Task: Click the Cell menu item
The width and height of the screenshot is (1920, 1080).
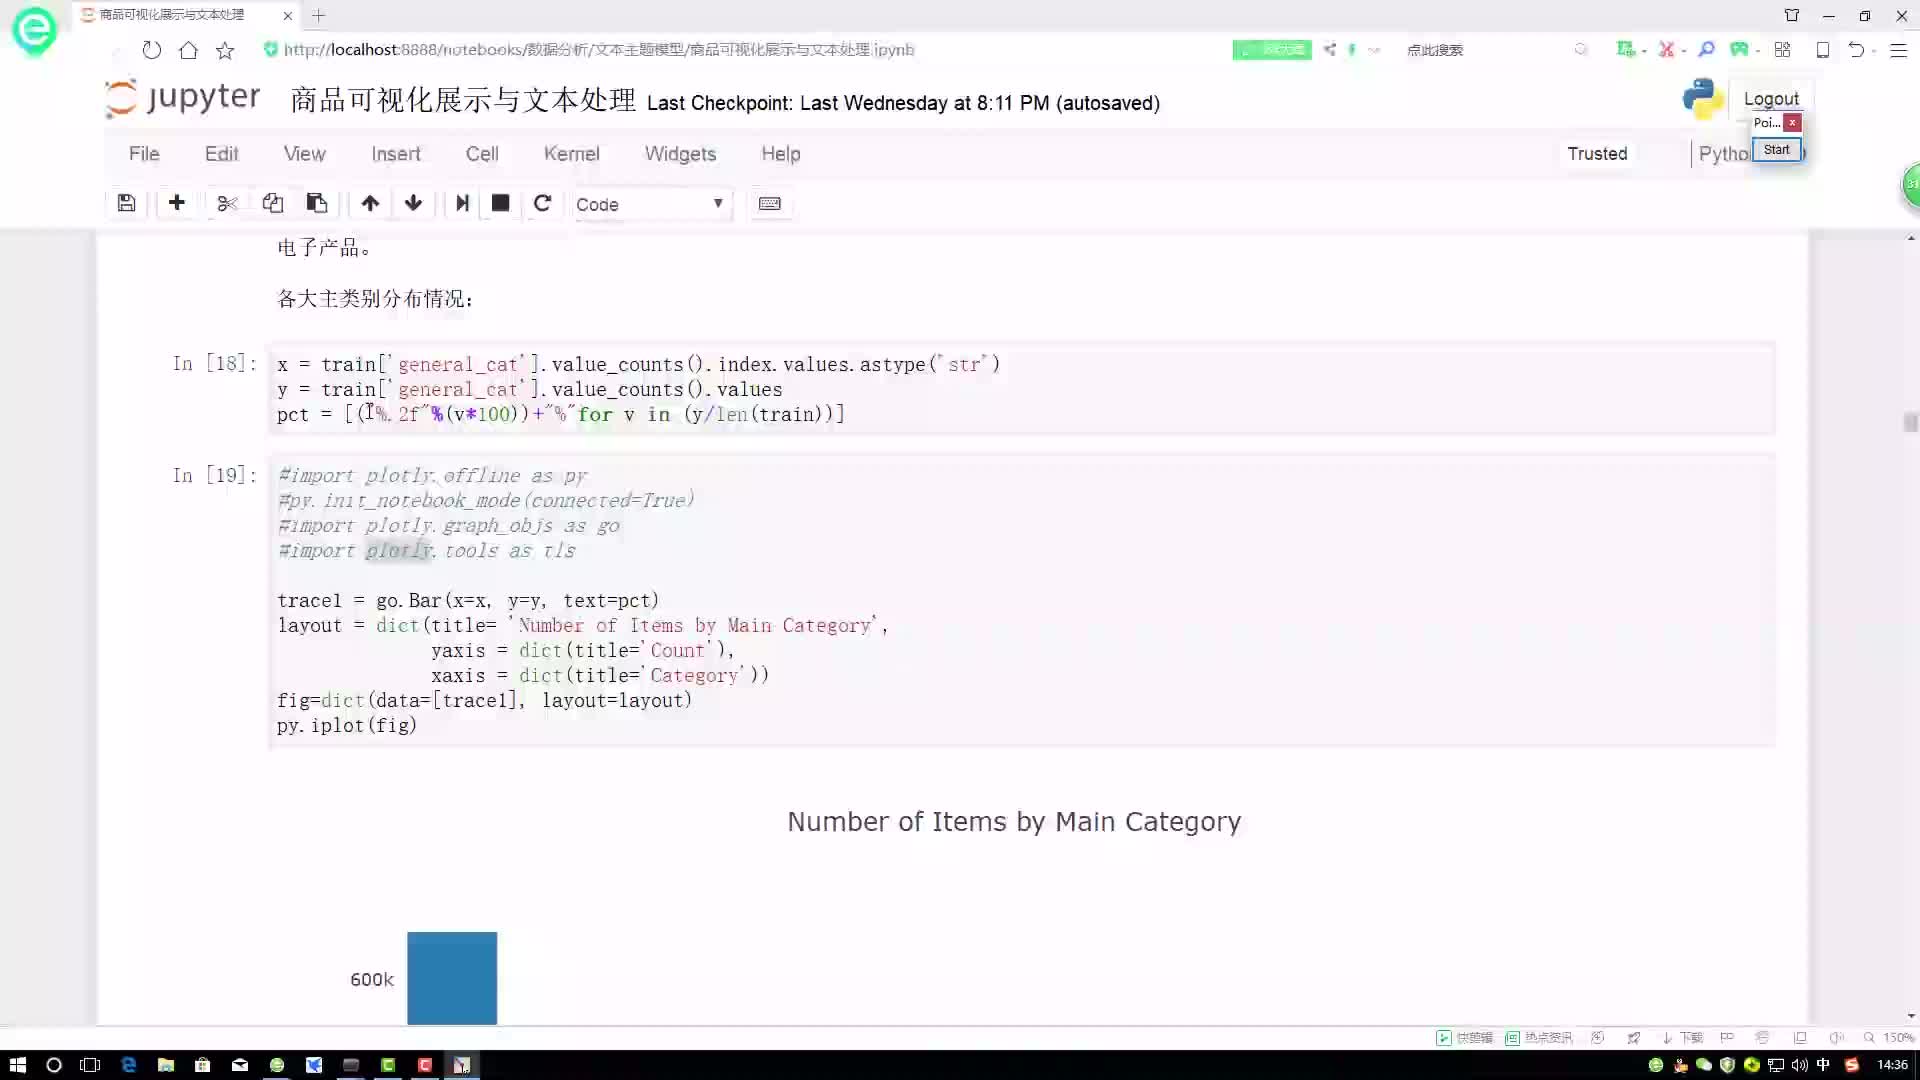Action: (481, 153)
